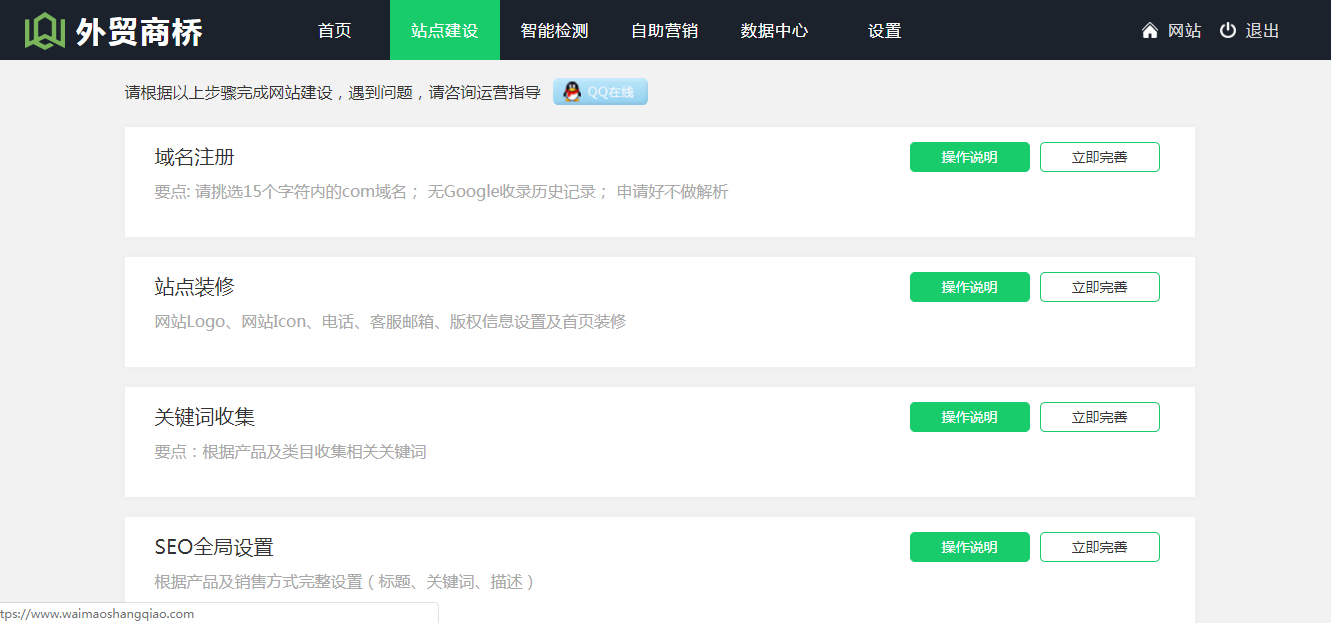Show 操作说明 for 关键词收集
This screenshot has width=1331, height=623.
(x=969, y=417)
